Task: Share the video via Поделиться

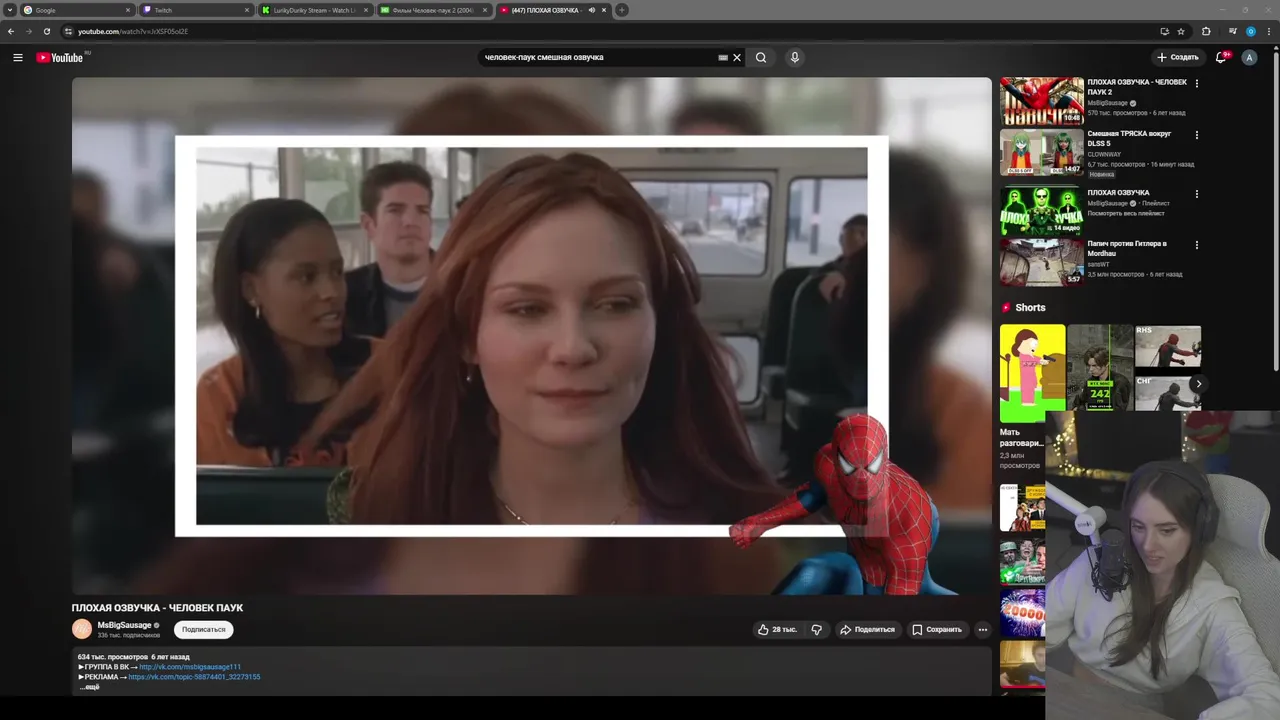Action: click(867, 629)
